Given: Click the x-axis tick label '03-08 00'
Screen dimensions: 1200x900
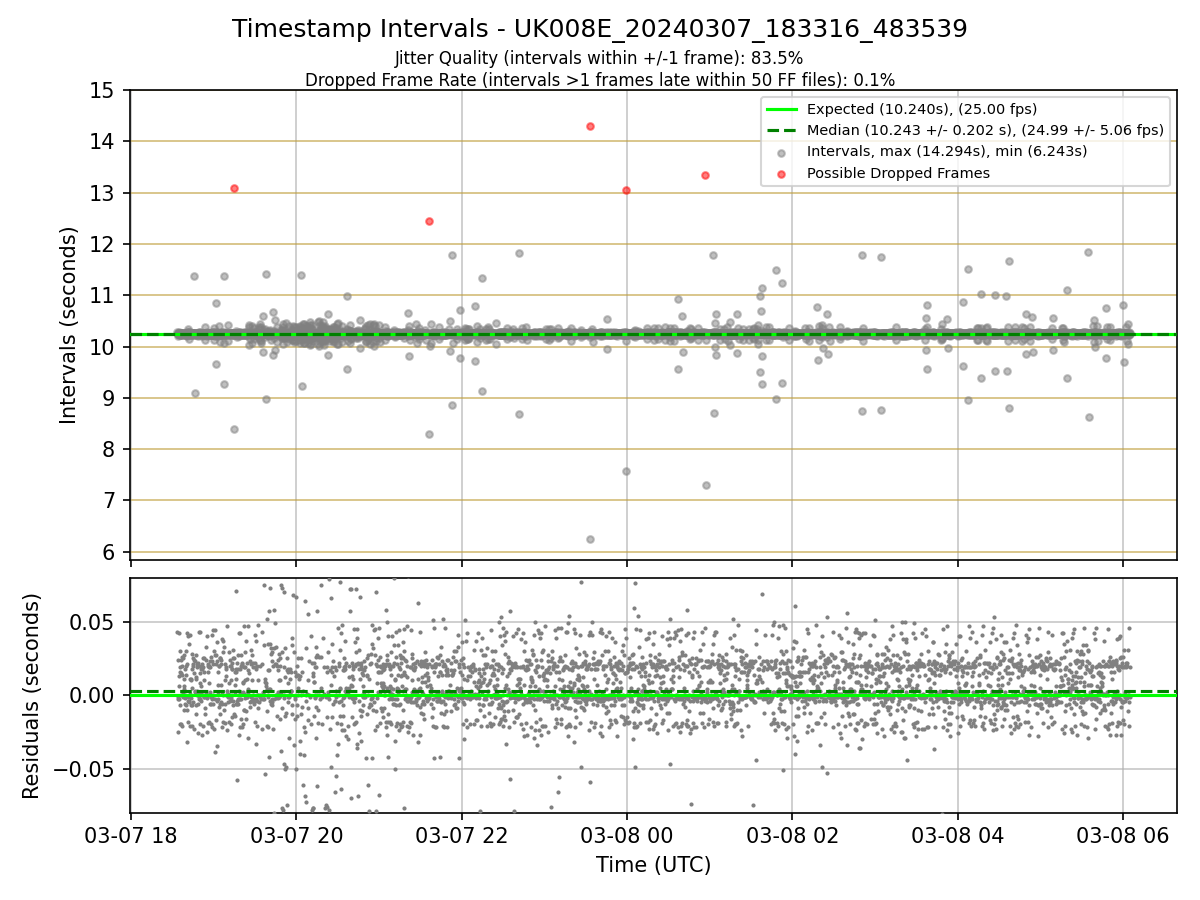Looking at the screenshot, I should pos(626,834).
